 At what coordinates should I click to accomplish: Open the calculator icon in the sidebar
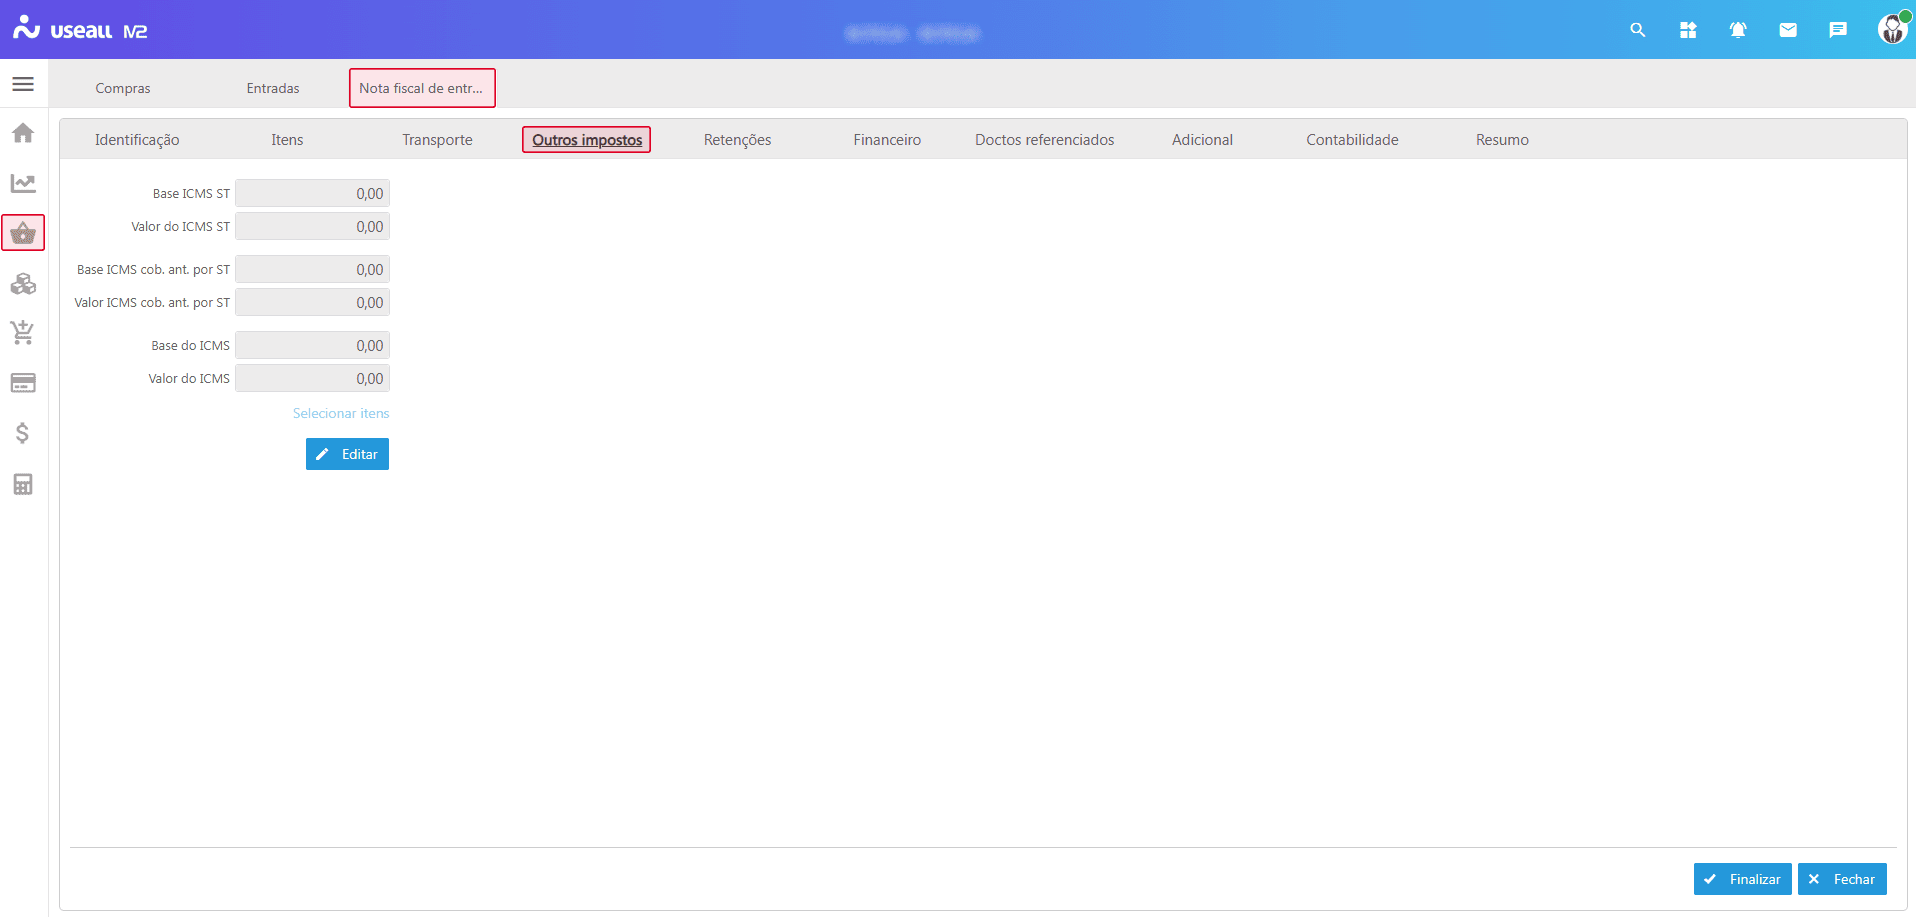(x=23, y=484)
